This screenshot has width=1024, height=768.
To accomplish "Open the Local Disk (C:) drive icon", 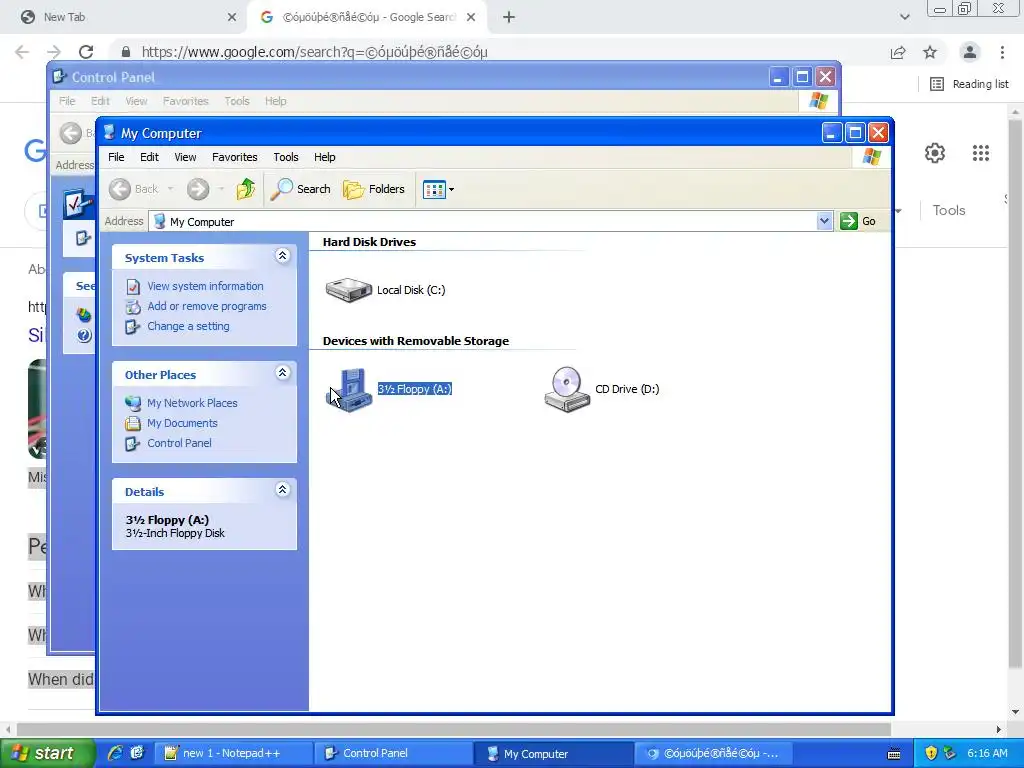I will tap(349, 289).
